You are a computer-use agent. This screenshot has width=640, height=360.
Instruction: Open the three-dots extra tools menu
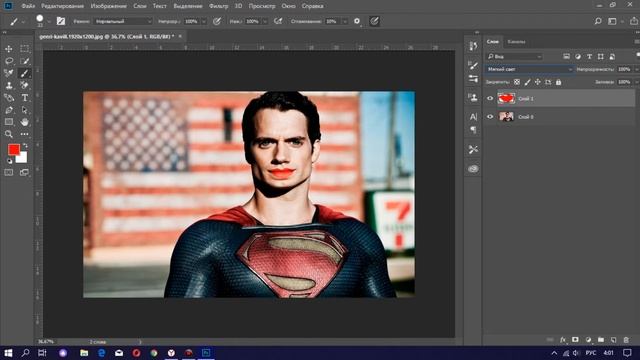click(x=24, y=134)
